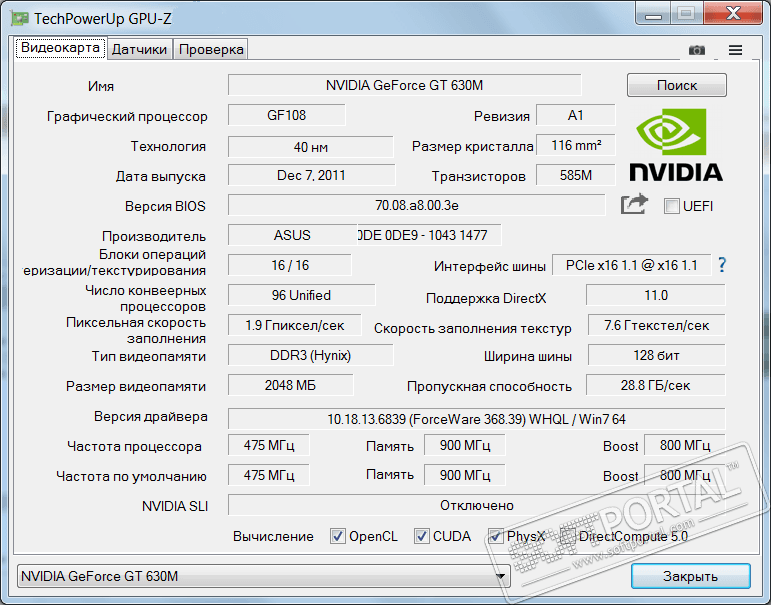Image resolution: width=771 pixels, height=605 pixels.
Task: Click the 16 / 16 ROPs/TMUs value
Action: click(290, 265)
